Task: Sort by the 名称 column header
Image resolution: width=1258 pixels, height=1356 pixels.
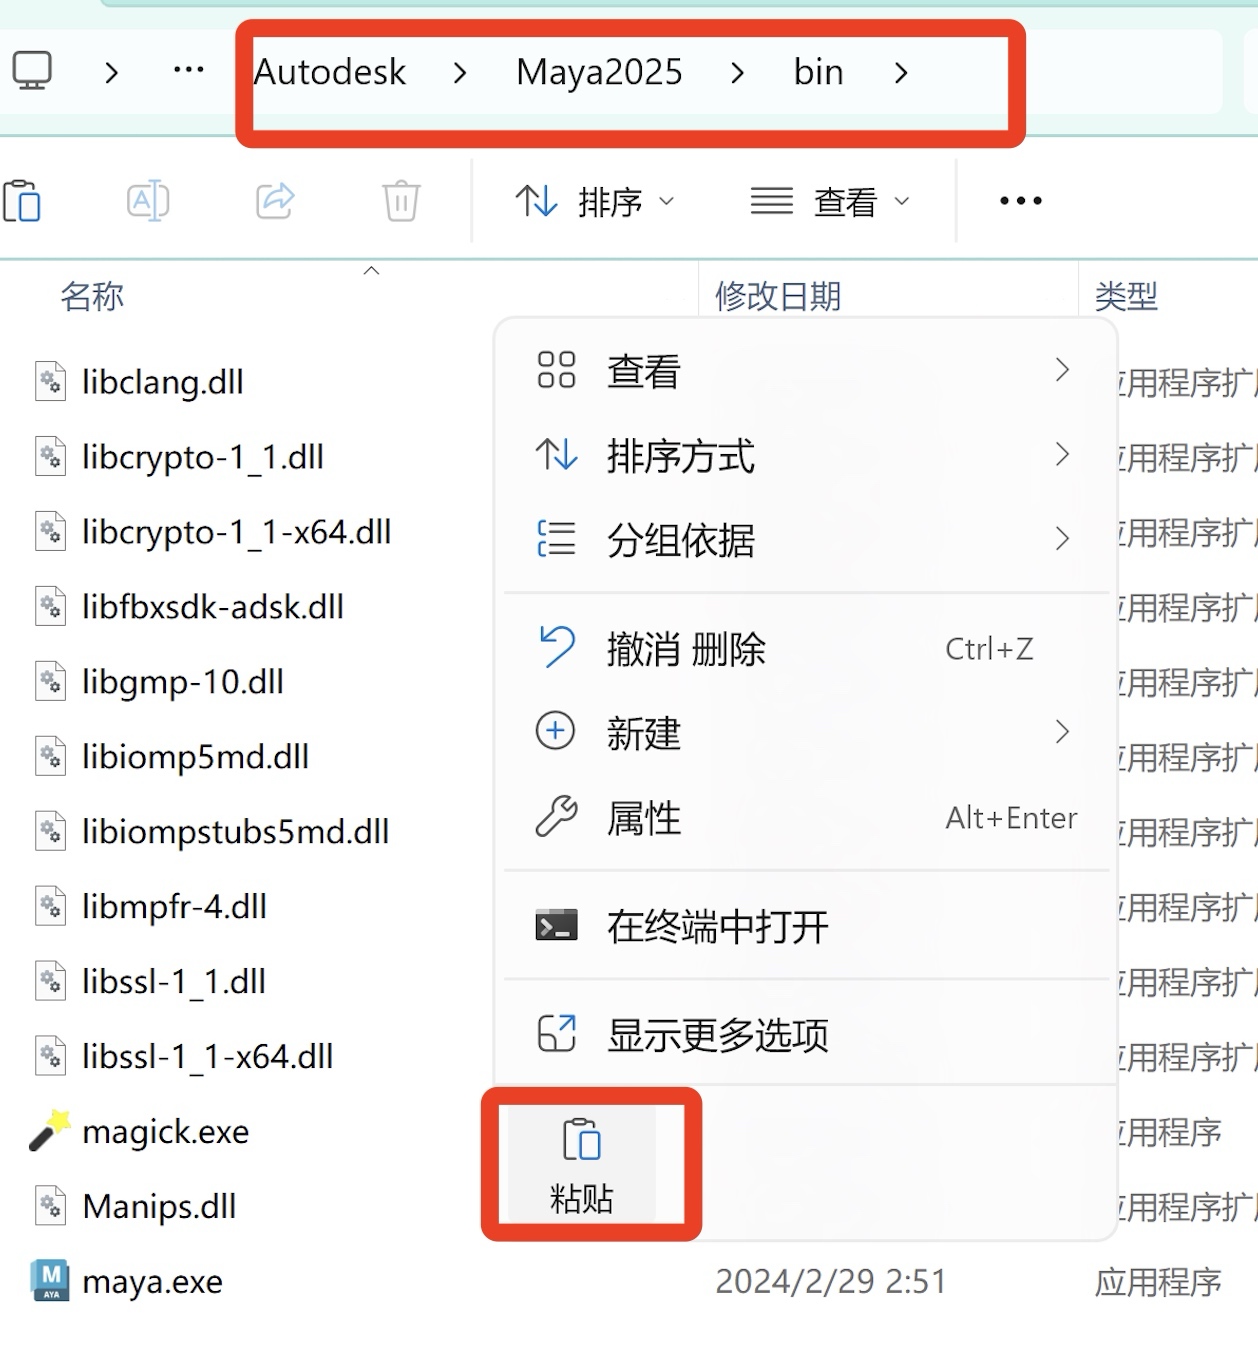Action: click(92, 296)
